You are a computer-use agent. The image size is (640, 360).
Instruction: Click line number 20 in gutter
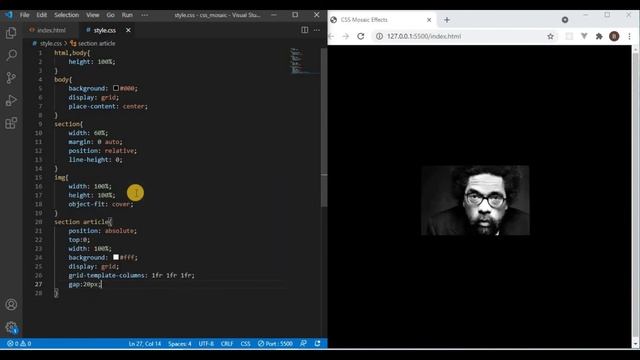(x=38, y=222)
